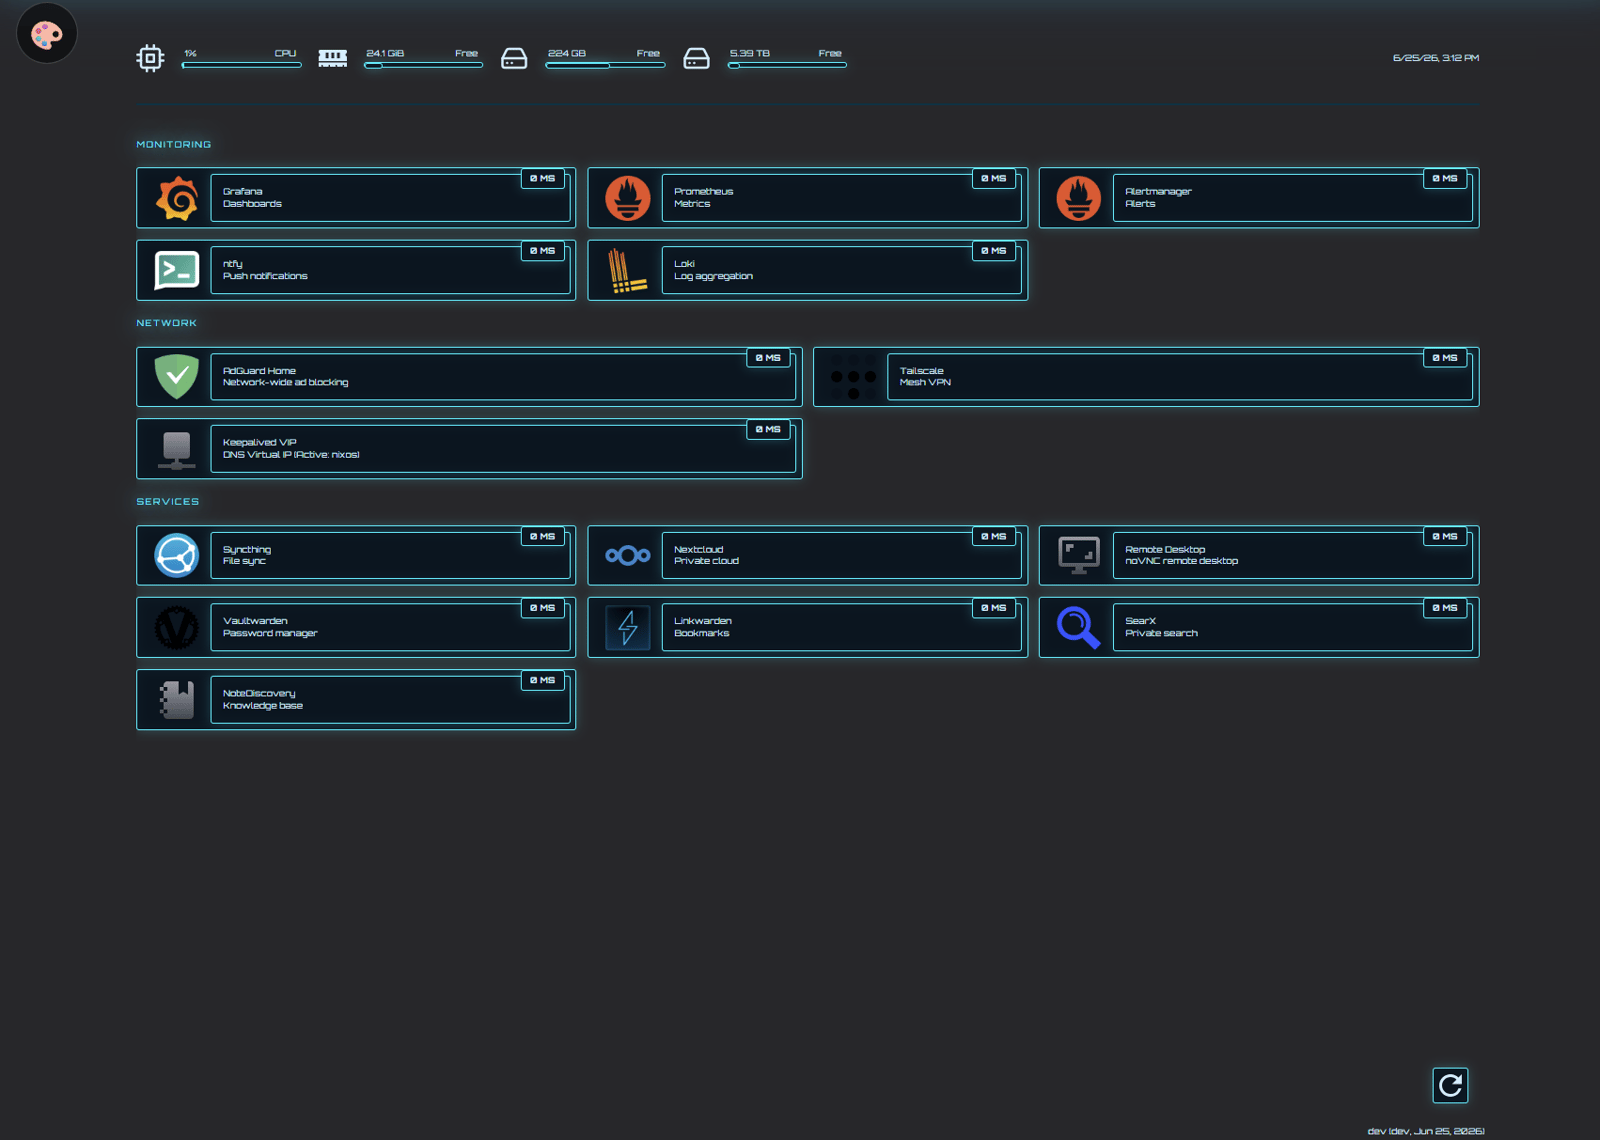This screenshot has height=1140, width=1600.
Task: Click the '224 GB' free disk value
Action: tap(567, 53)
